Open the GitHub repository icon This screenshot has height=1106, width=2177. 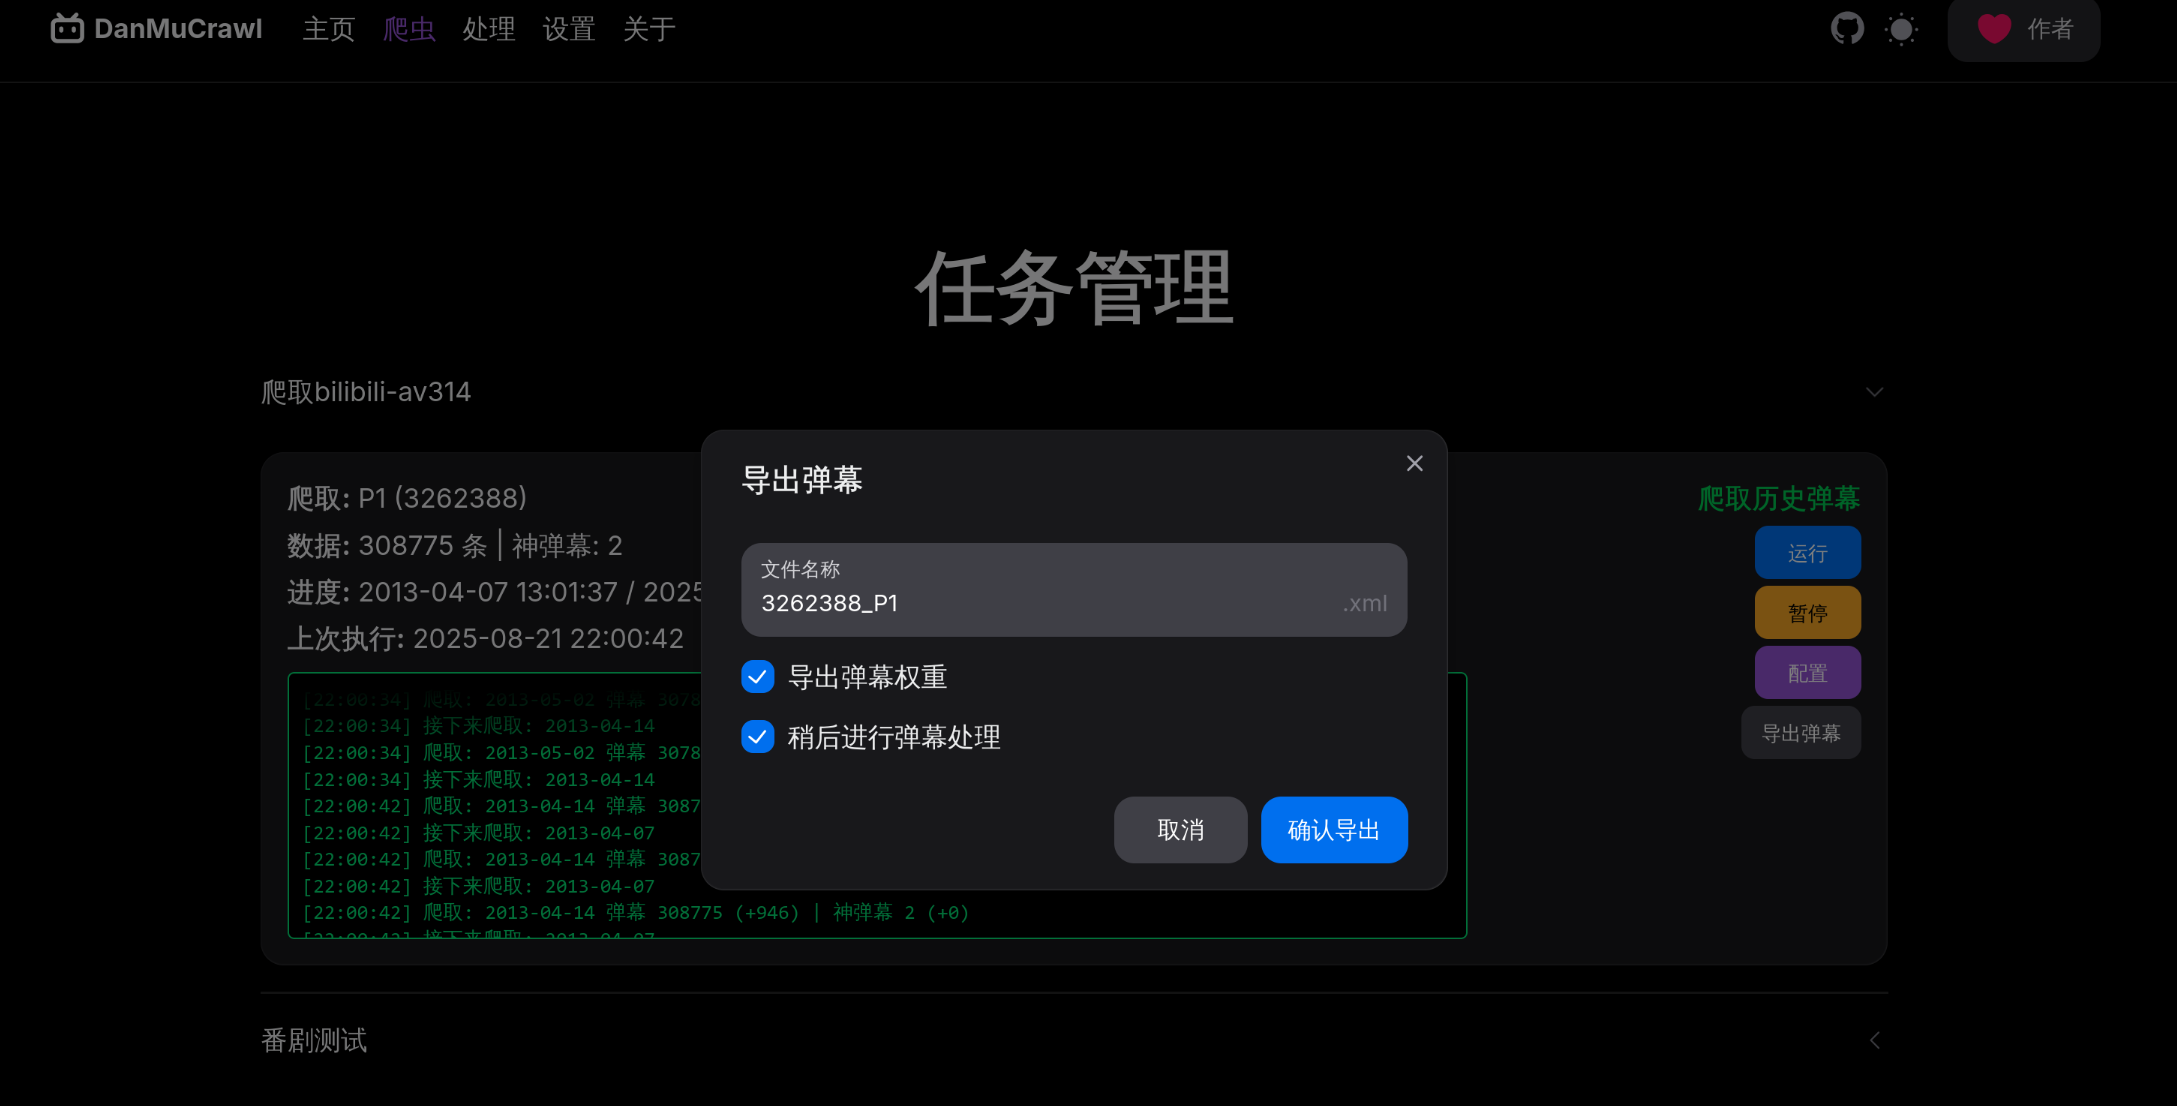click(1847, 28)
